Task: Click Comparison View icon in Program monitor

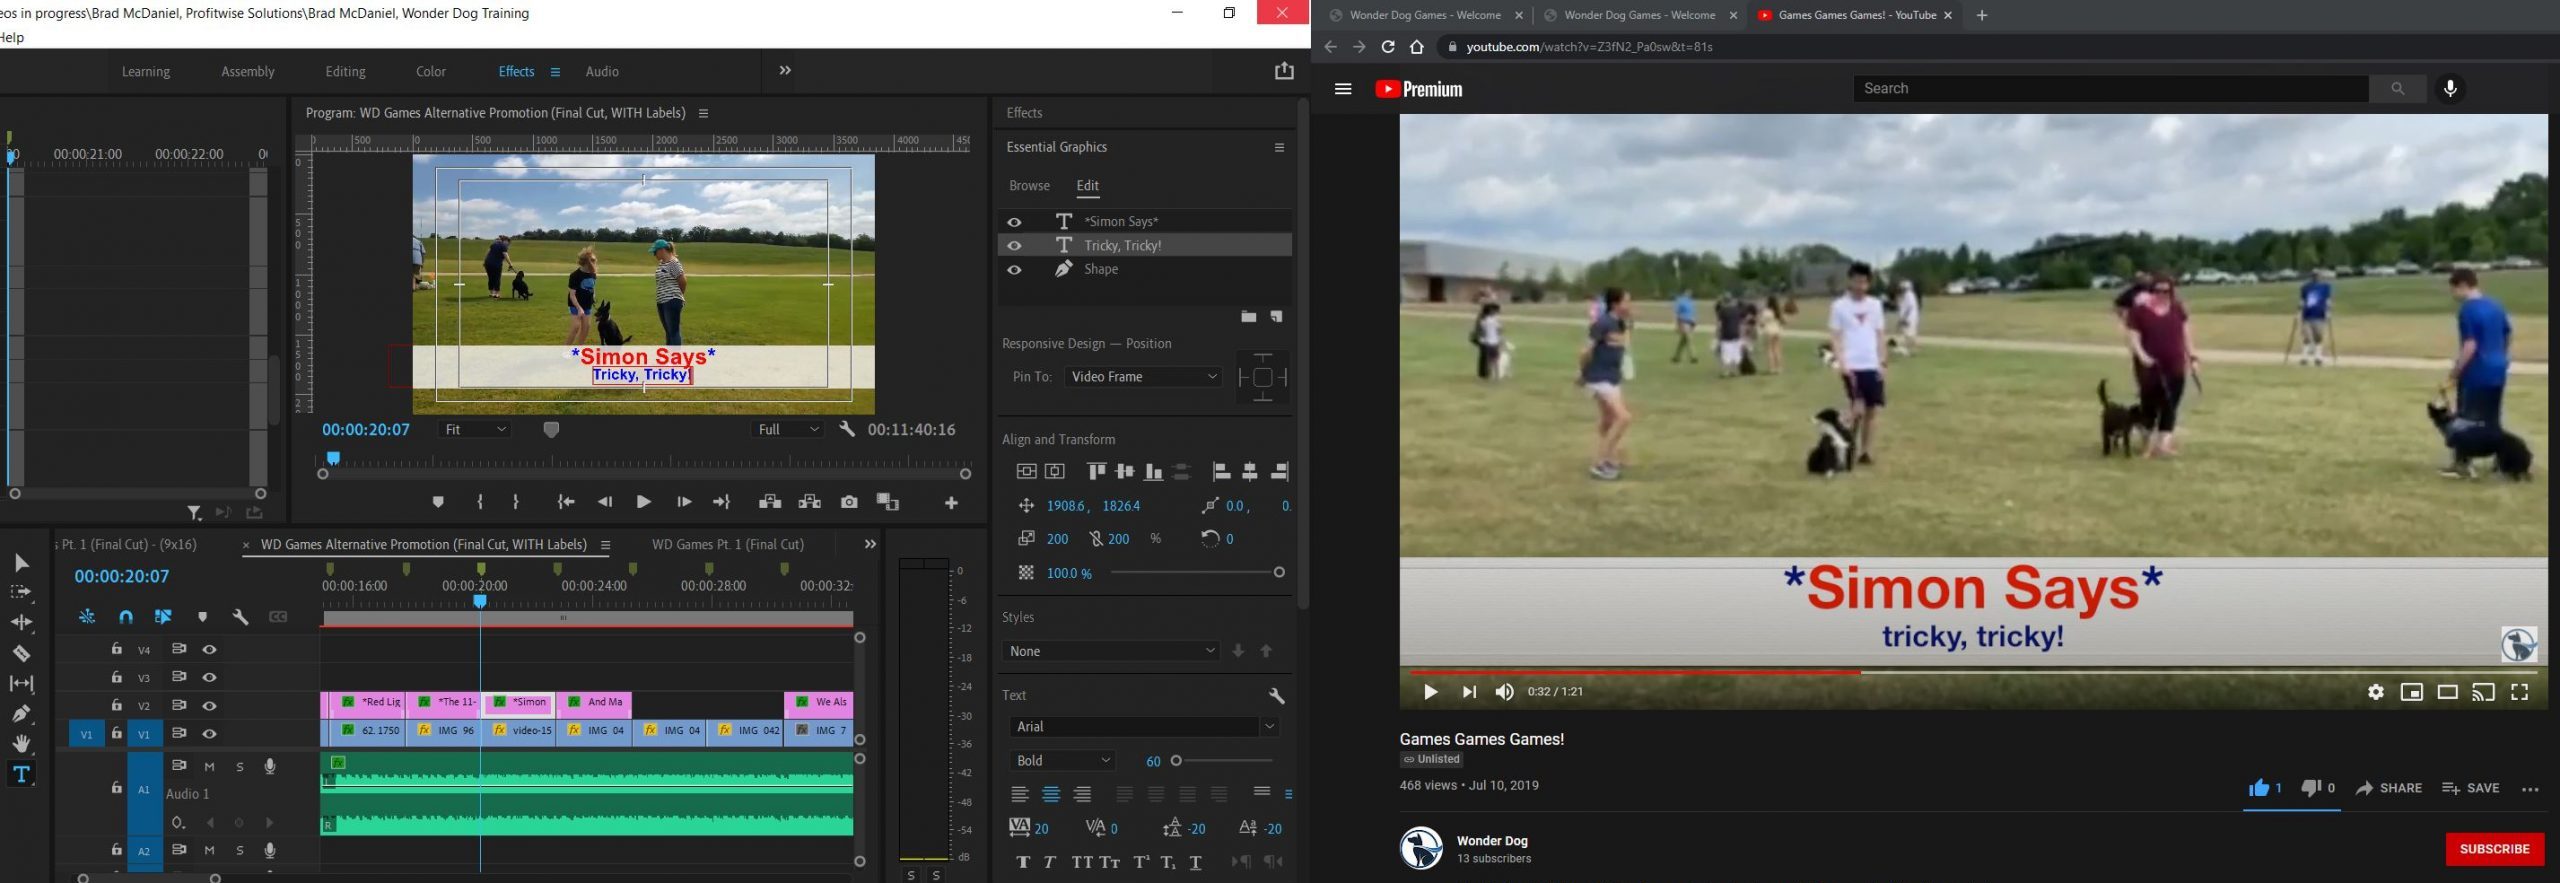Action: point(888,502)
